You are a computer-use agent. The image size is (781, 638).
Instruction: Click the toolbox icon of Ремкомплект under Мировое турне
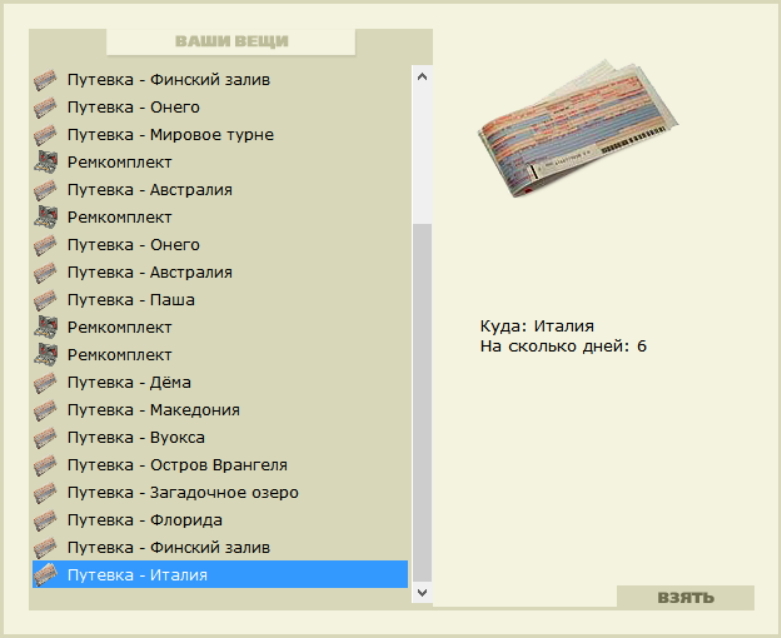coord(45,162)
